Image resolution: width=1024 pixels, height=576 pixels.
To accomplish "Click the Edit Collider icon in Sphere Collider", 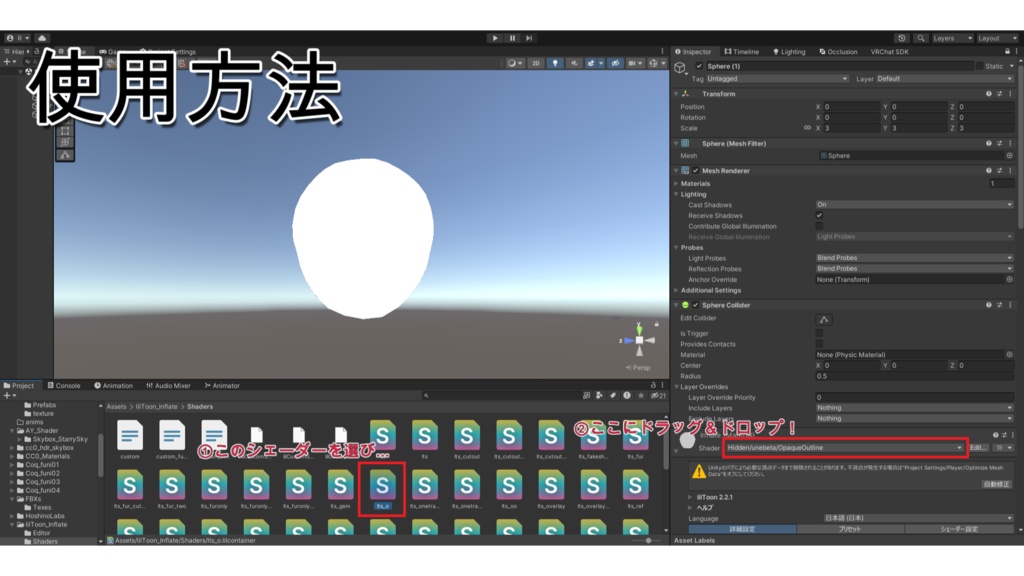I will [823, 320].
